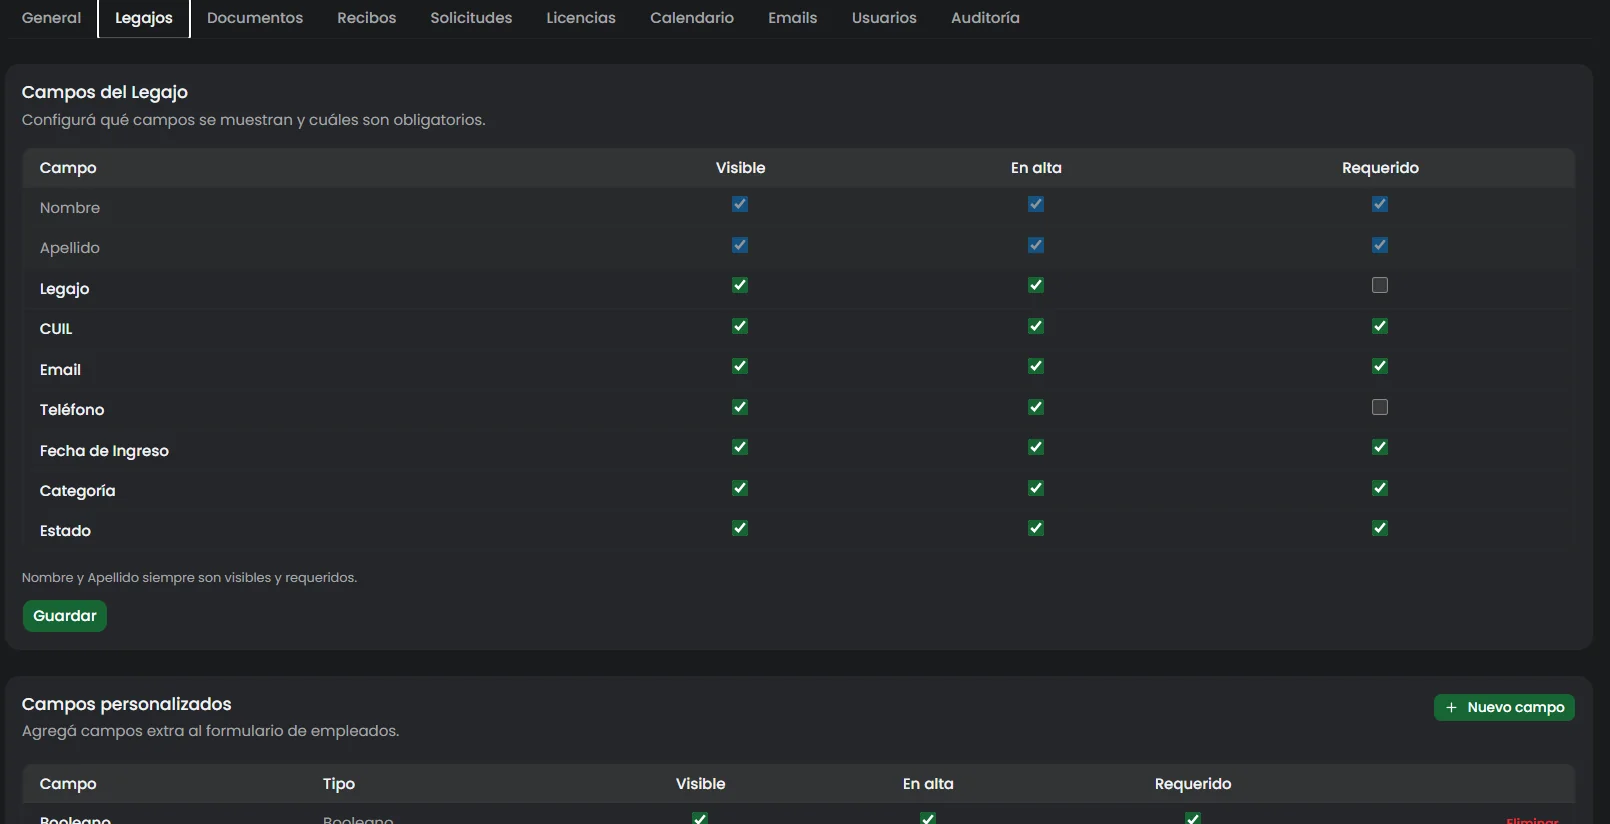The image size is (1610, 824).
Task: Uncheck En alta for Fecha de Ingreso
Action: click(1036, 447)
